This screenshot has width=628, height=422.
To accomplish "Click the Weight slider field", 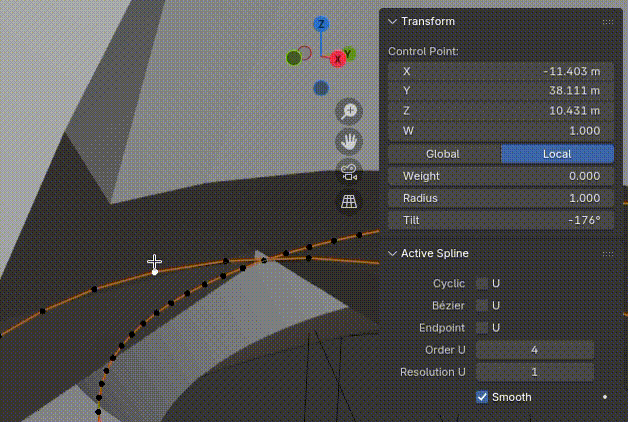I will click(x=500, y=176).
